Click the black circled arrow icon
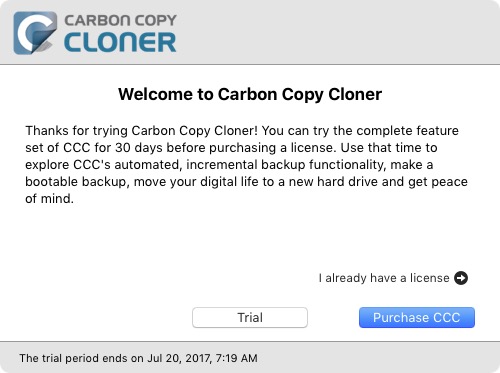Screen dimensions: 500x373 click(461, 278)
